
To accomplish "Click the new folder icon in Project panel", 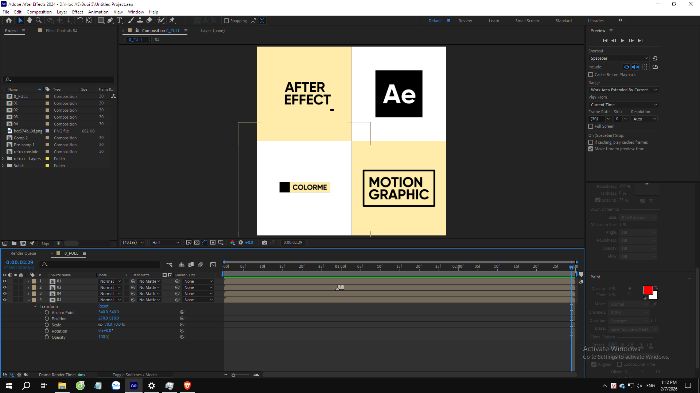I will [x=14, y=243].
